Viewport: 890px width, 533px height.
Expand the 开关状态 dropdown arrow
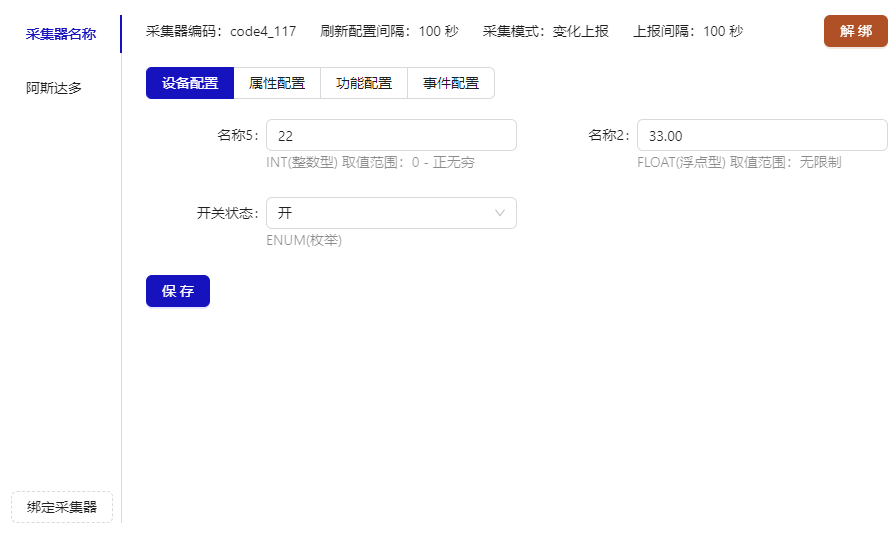[x=500, y=213]
